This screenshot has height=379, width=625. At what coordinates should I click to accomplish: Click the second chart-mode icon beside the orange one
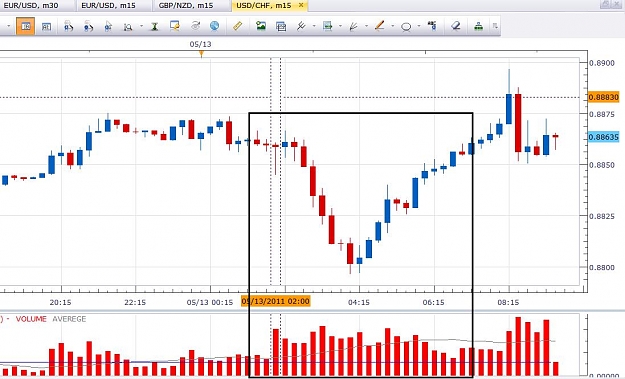point(46,26)
